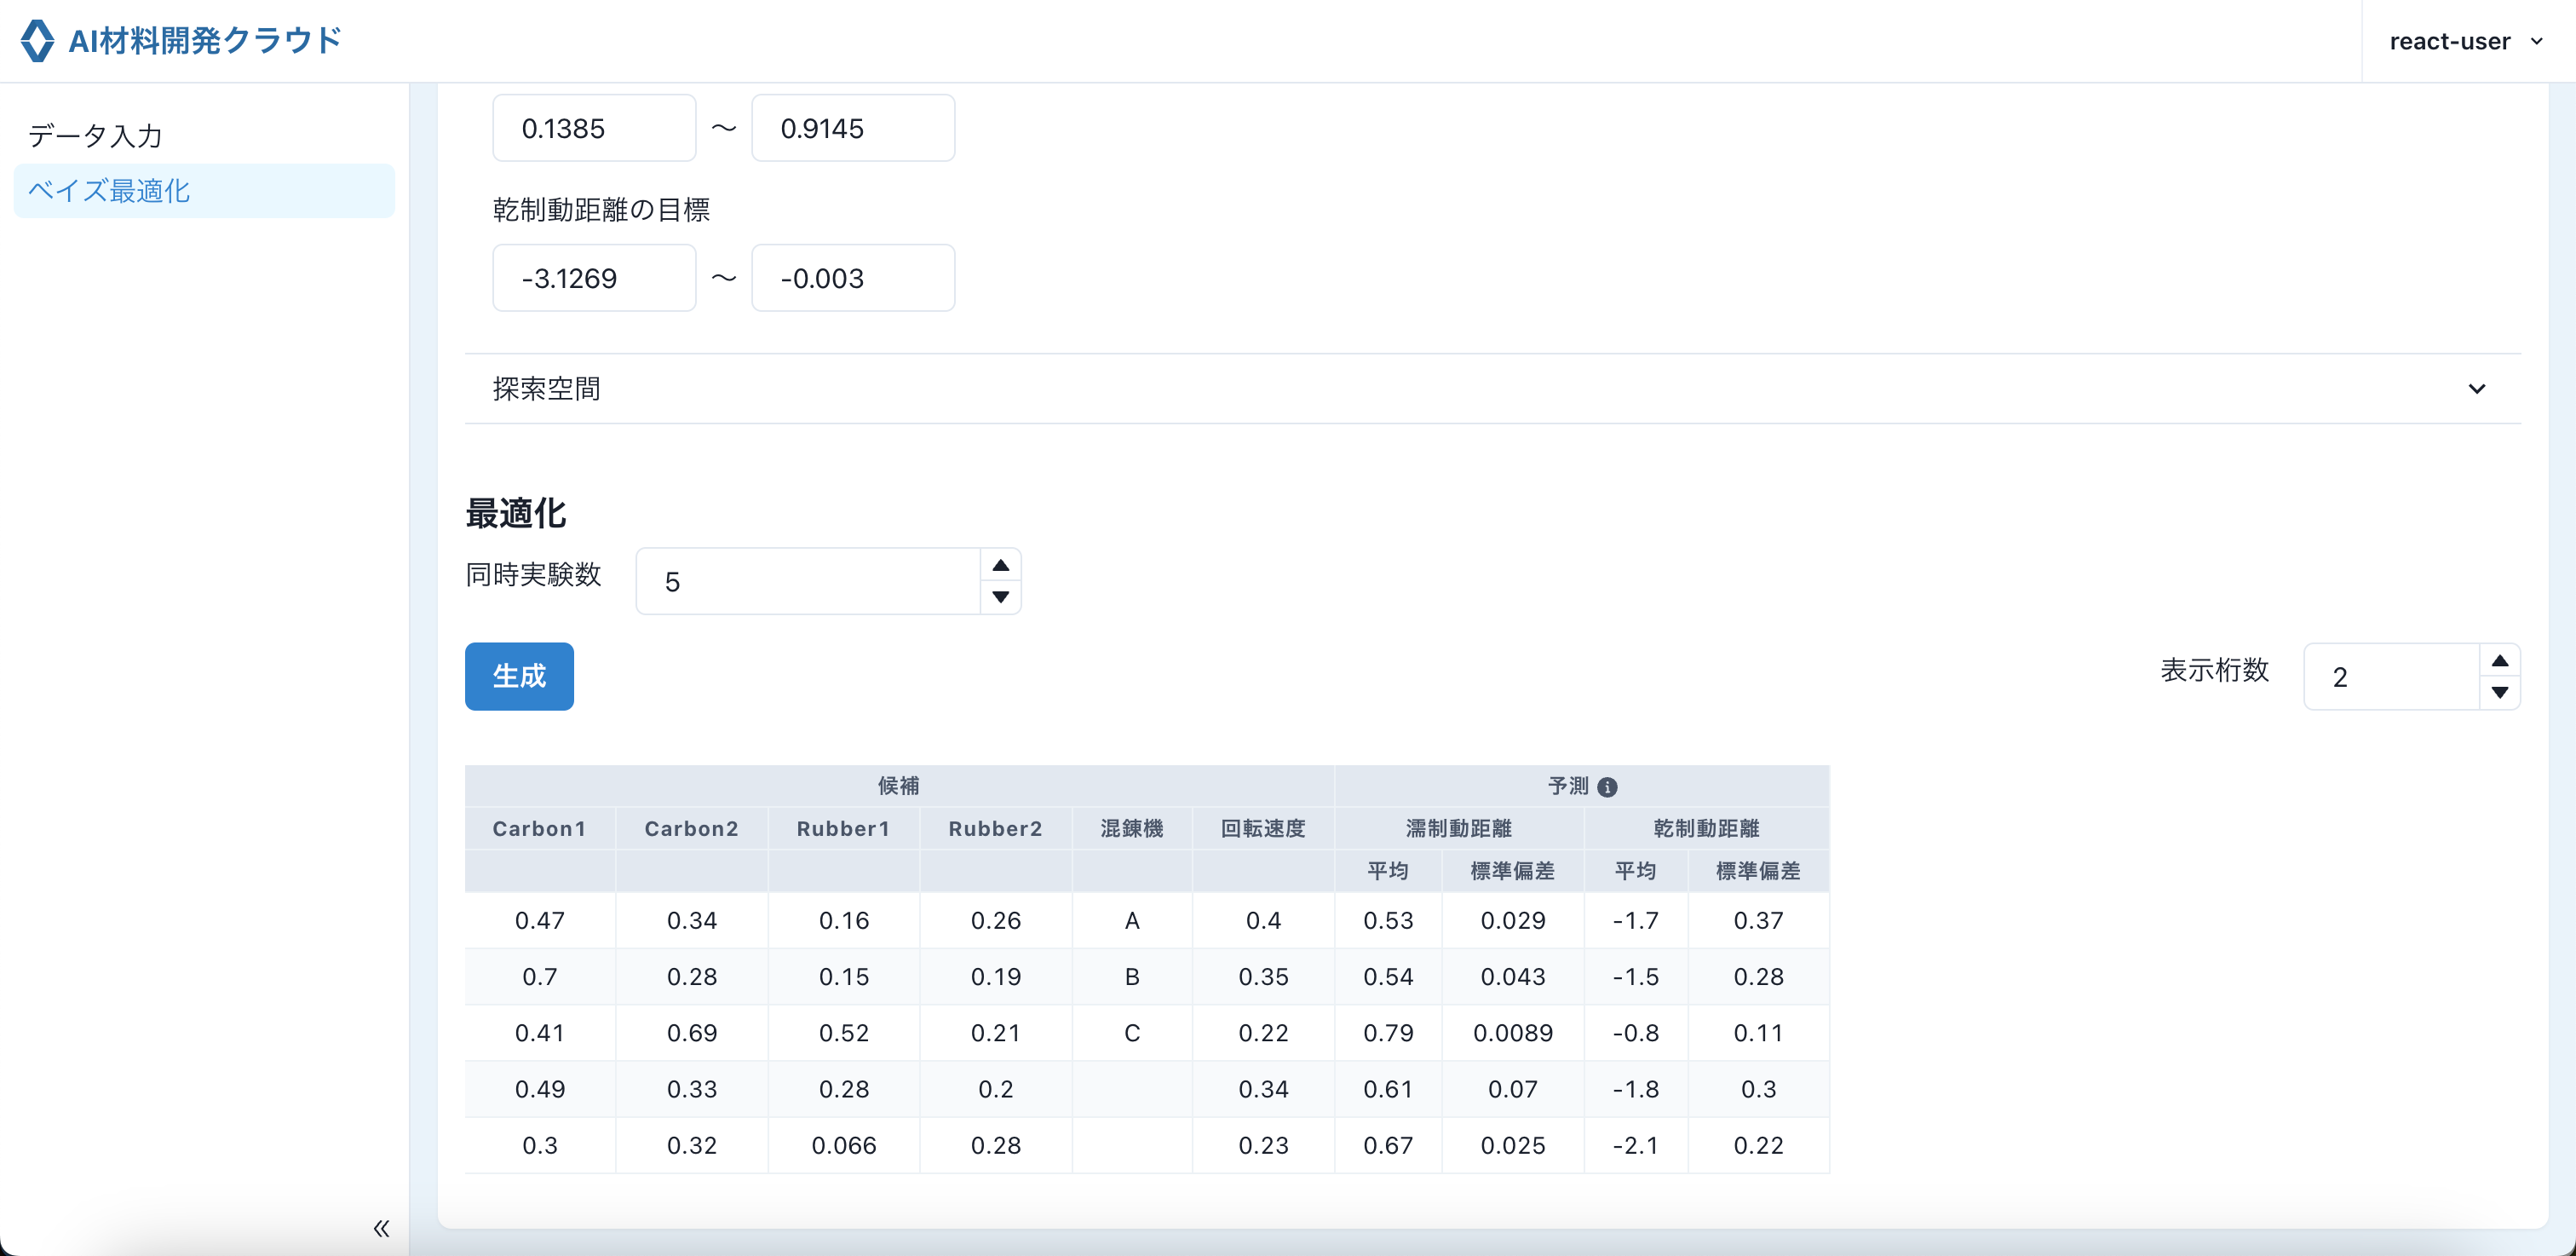Decrease 同時実験数 with down arrow
Screen dimensions: 2576x1256
click(1000, 597)
